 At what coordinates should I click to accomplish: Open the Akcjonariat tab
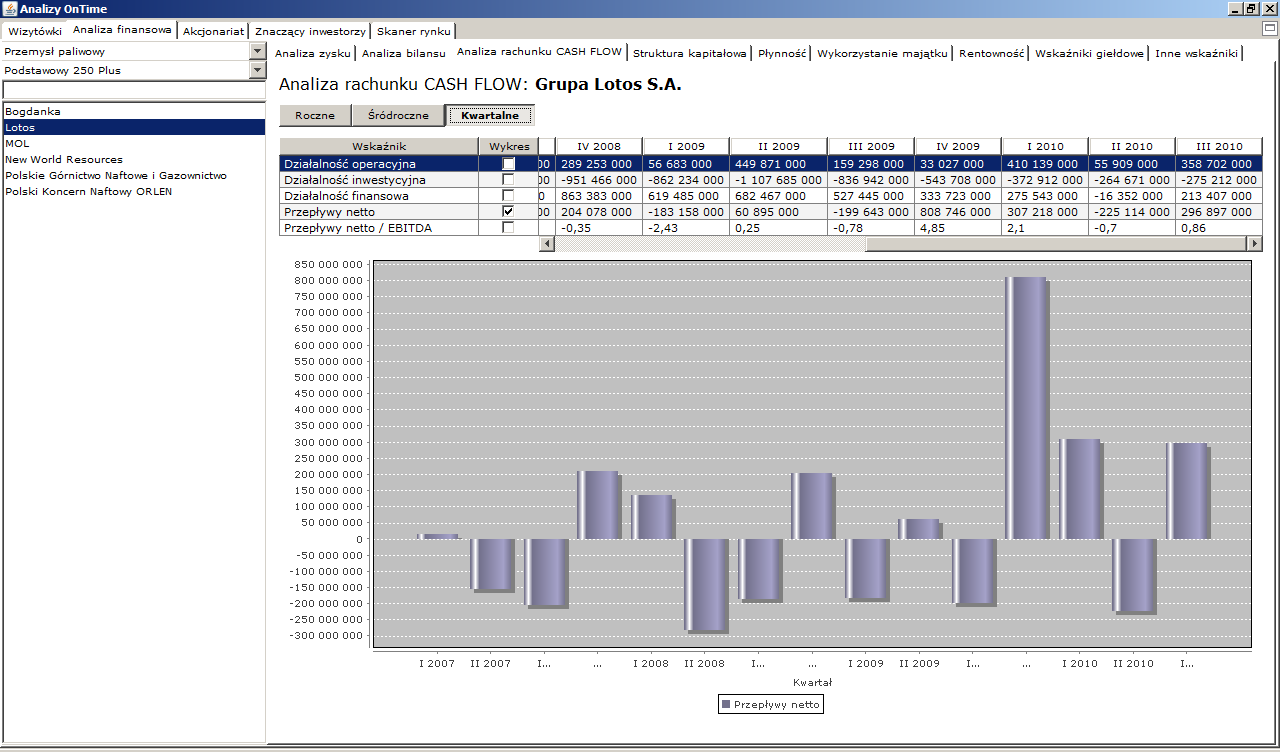pos(213,31)
